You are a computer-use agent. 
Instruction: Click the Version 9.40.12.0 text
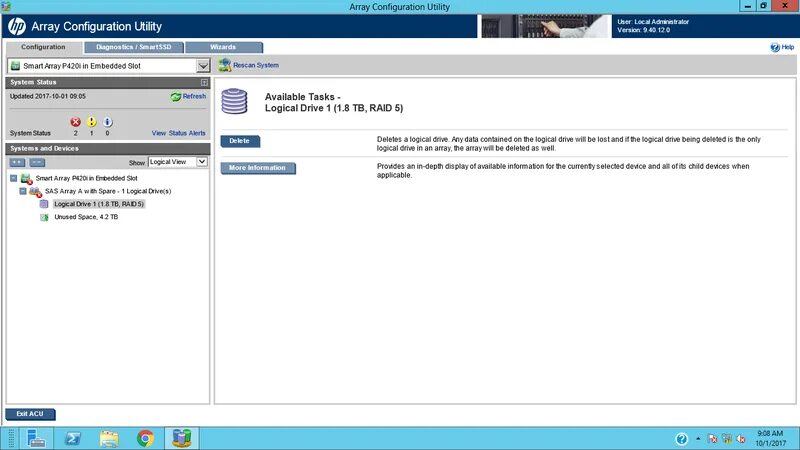point(643,30)
